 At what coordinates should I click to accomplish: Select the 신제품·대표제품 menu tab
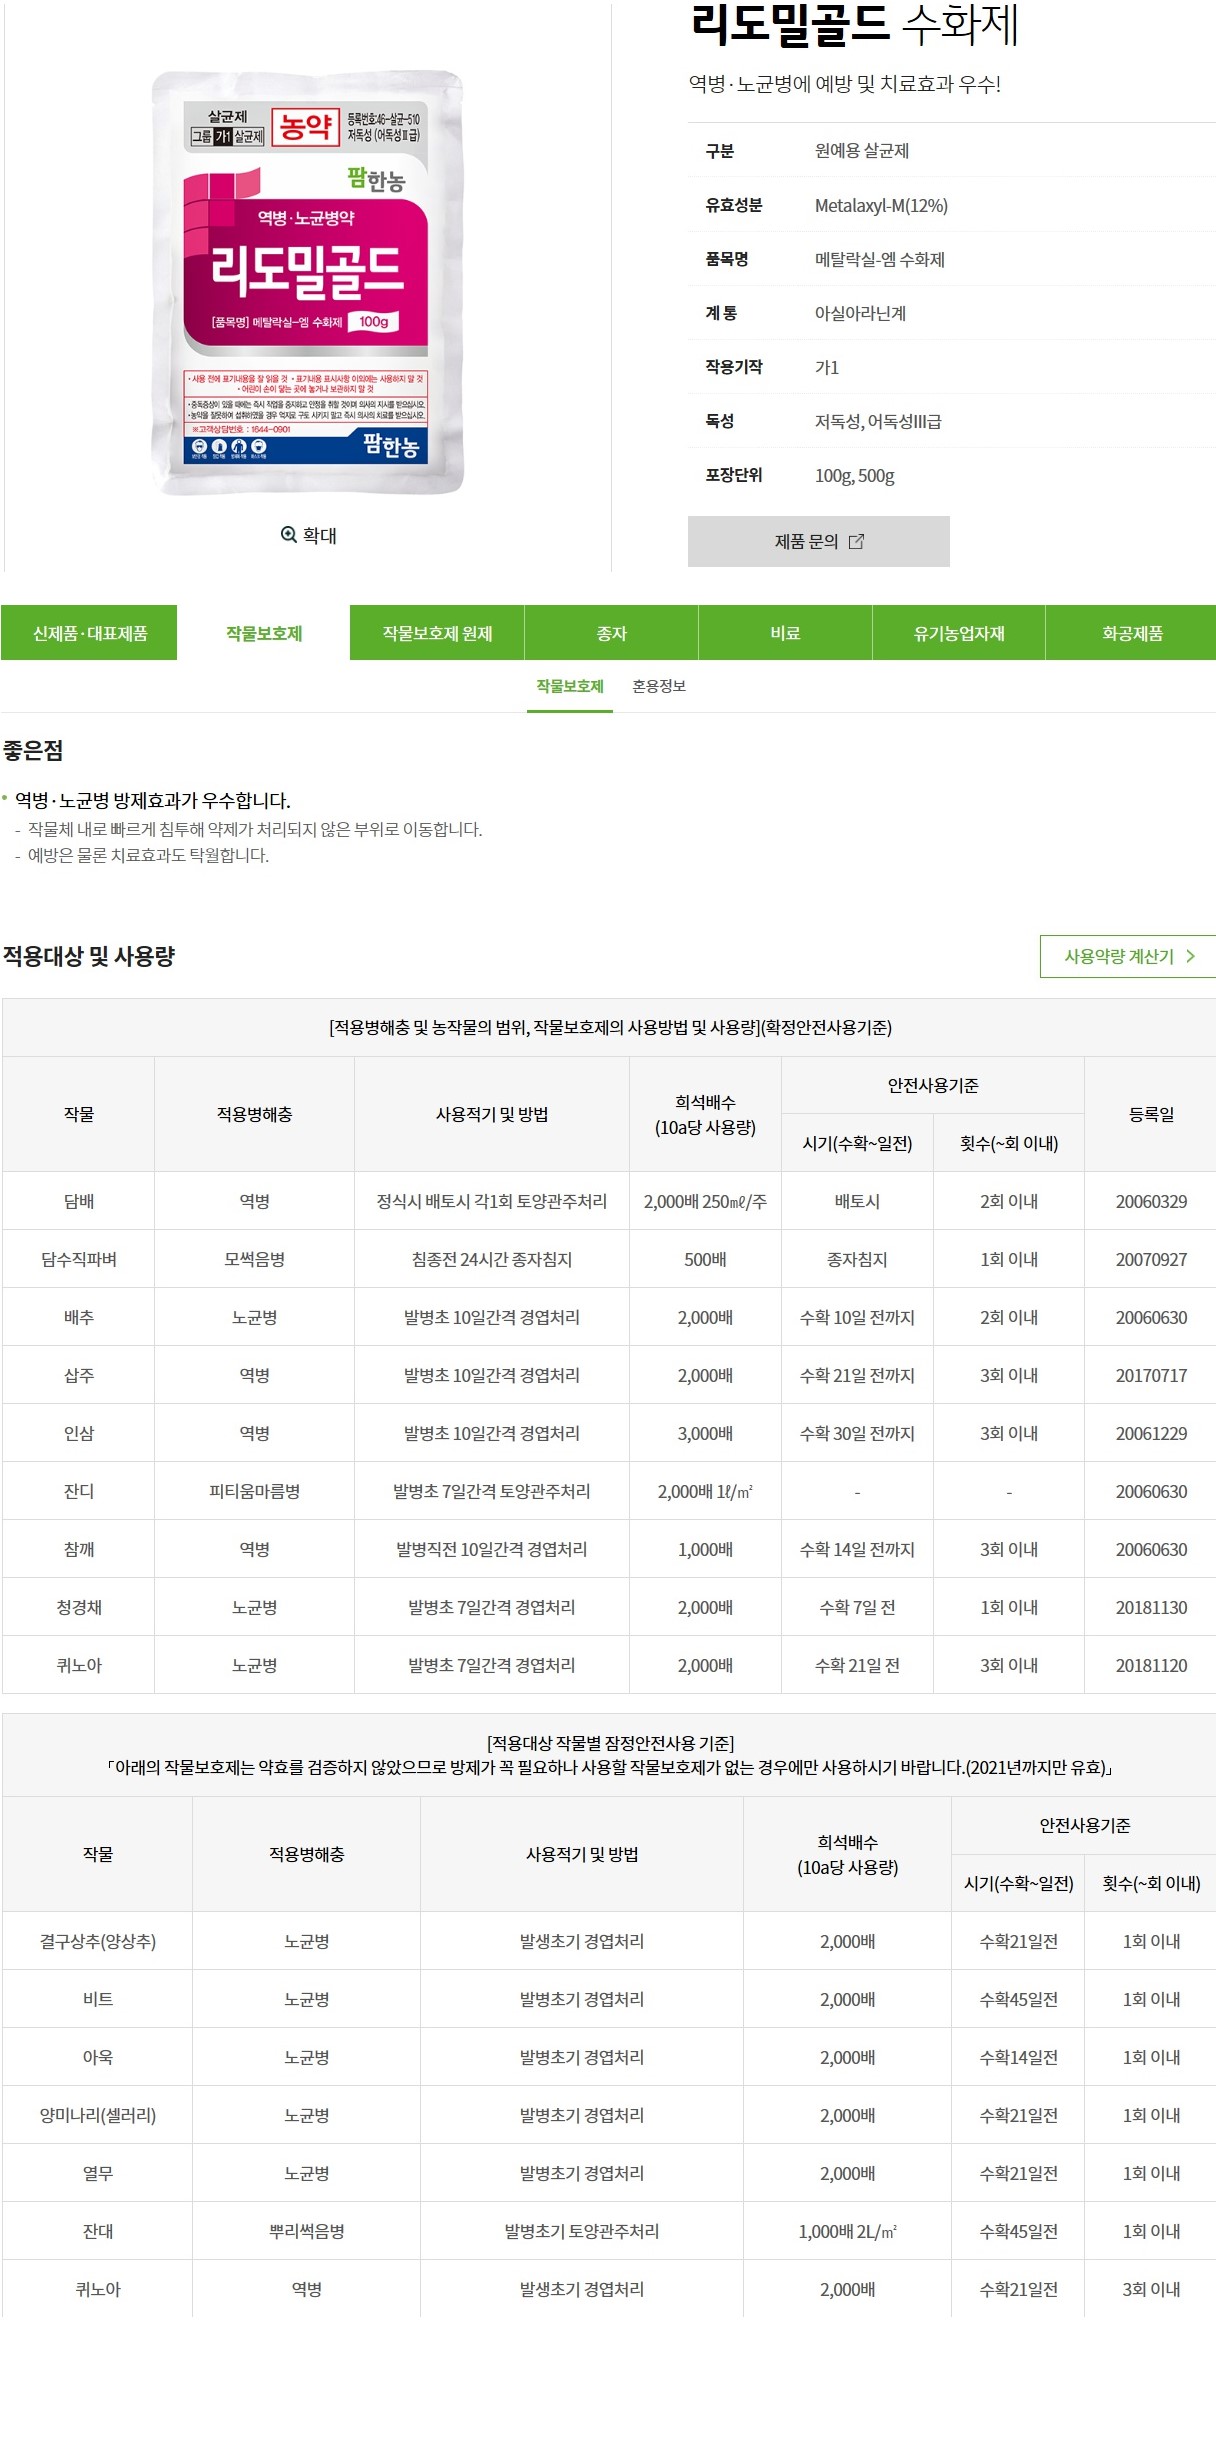pos(89,633)
